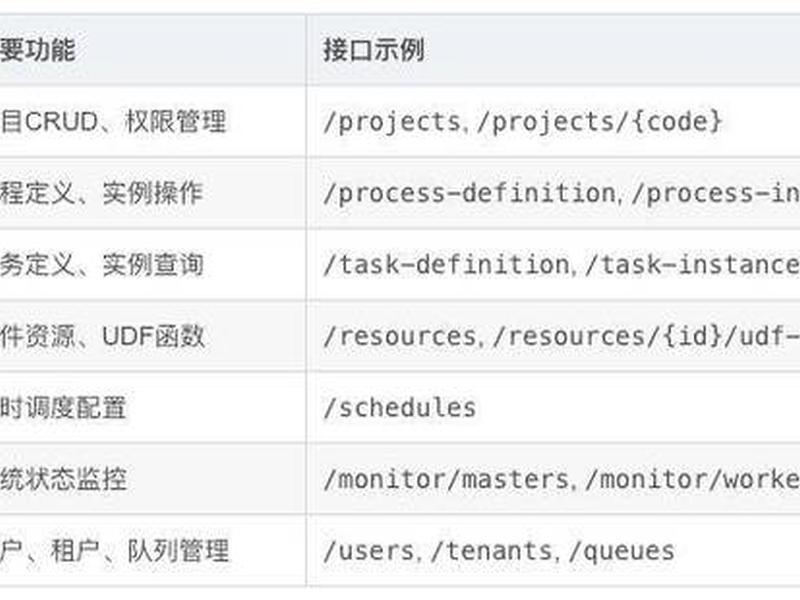Select the /projects endpoint text
Screen dimensions: 800x600
click(x=392, y=122)
